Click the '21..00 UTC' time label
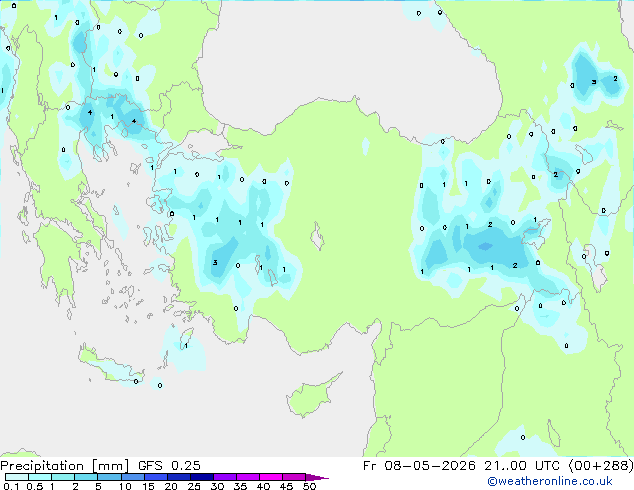Viewport: 634px width, 490px height. click(x=522, y=466)
